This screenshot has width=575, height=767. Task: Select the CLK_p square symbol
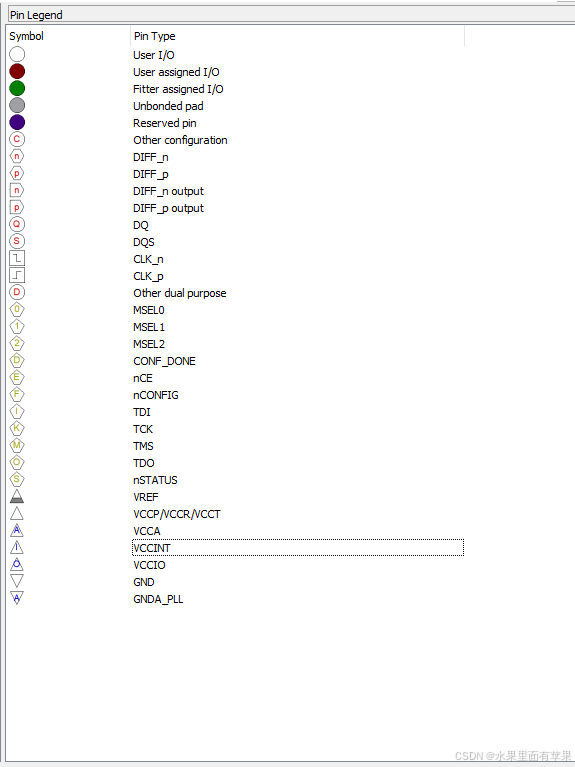(x=17, y=275)
